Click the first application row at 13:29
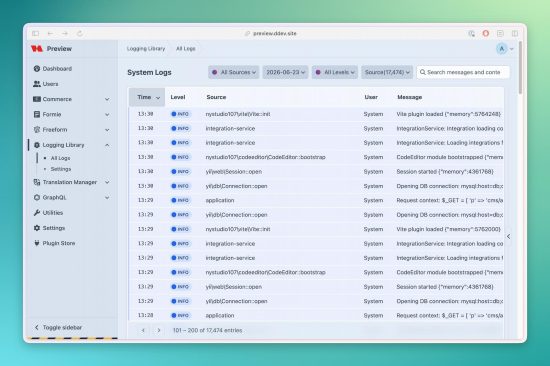Viewport: 550px width, 366px height. coord(316,200)
